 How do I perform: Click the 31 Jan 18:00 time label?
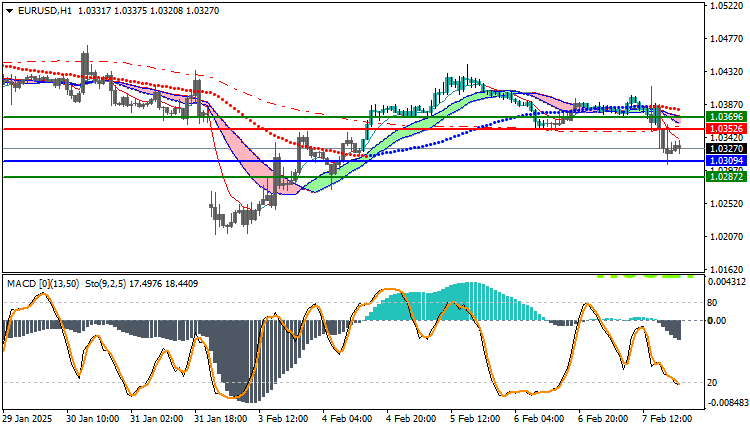(x=221, y=419)
